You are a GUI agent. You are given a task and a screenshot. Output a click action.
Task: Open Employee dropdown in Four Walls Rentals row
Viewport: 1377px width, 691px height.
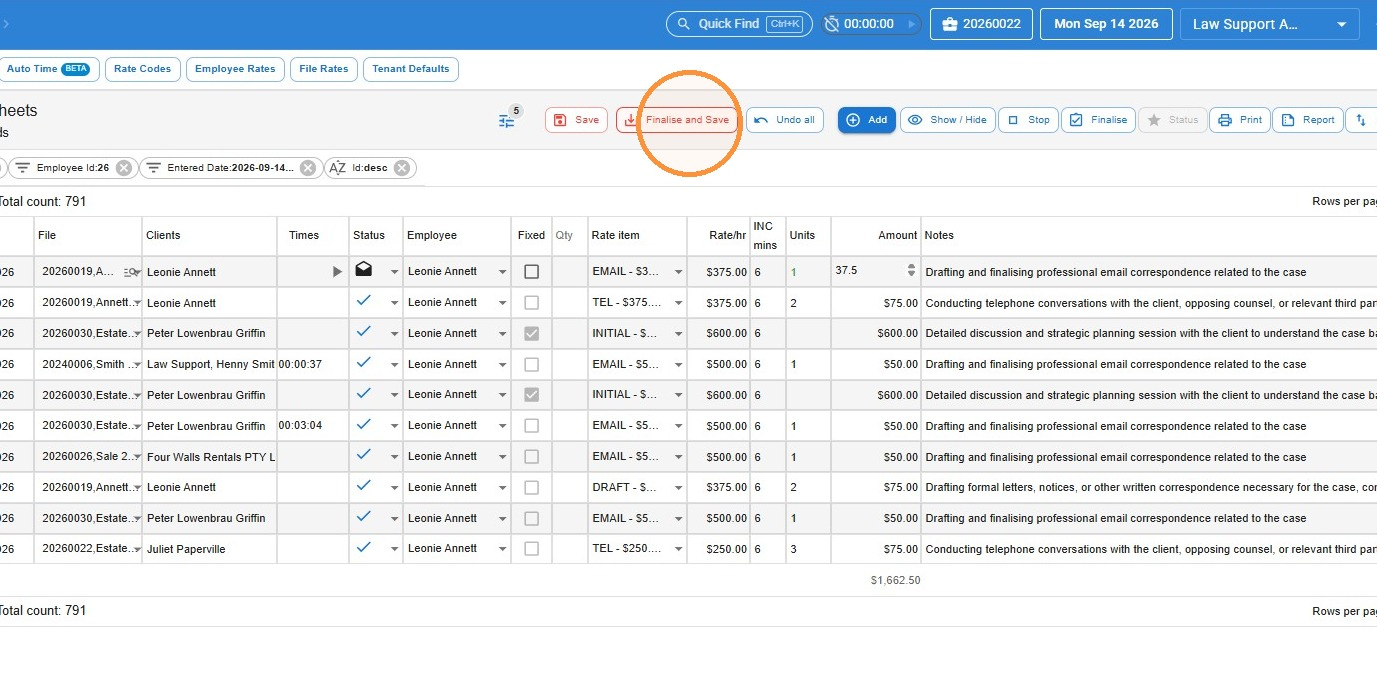coord(502,457)
